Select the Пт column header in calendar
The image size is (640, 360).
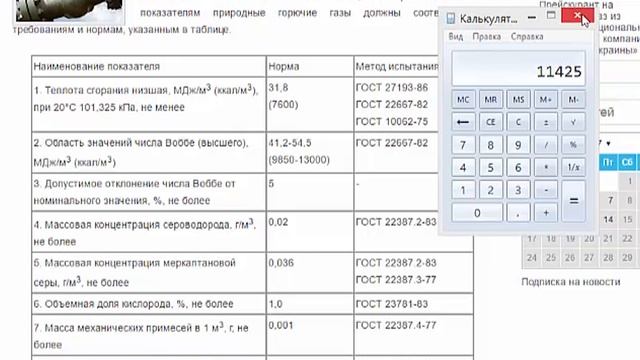tap(608, 162)
